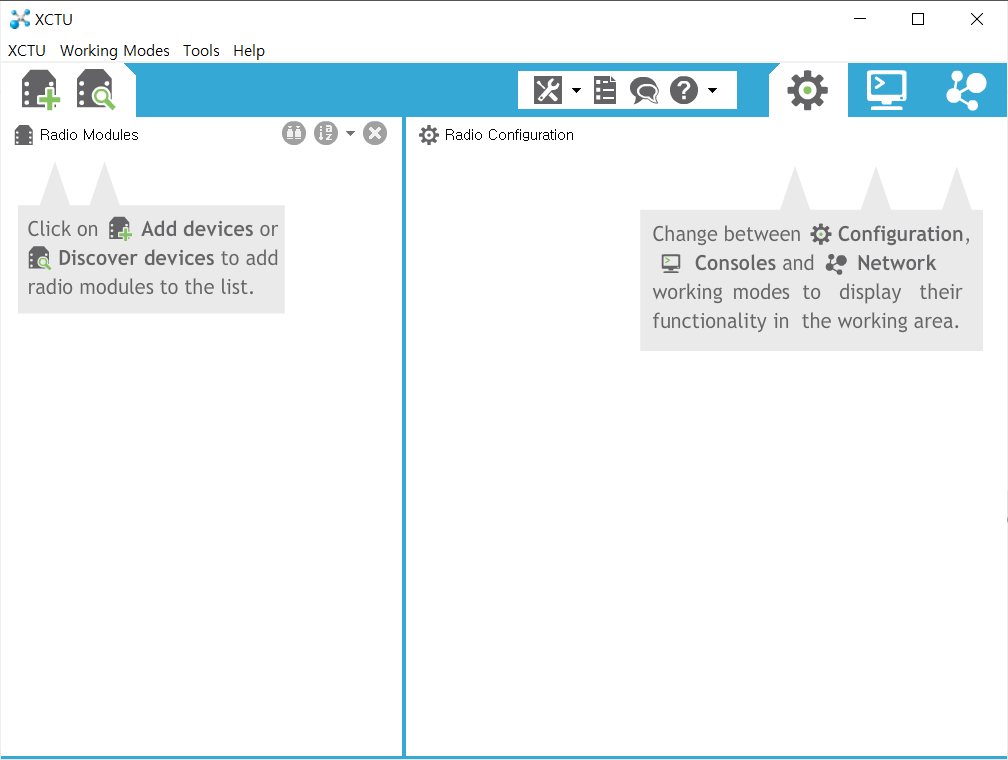Click the remove all modules X icon
This screenshot has width=1008, height=760.
[375, 133]
